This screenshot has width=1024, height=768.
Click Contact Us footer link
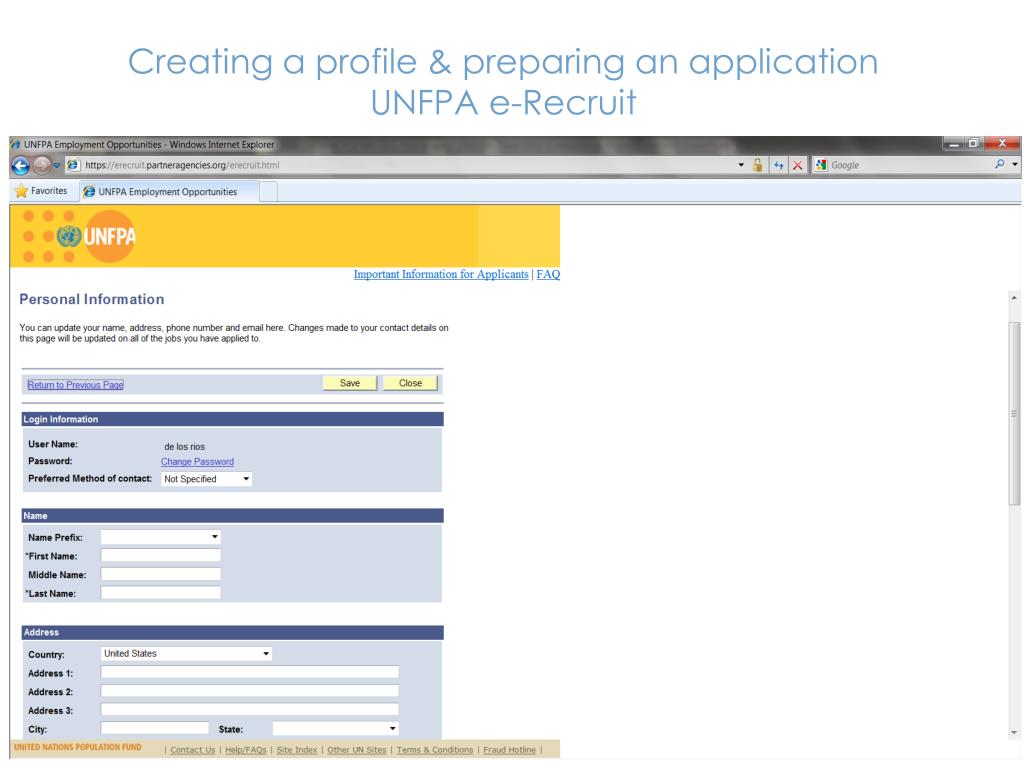(193, 750)
